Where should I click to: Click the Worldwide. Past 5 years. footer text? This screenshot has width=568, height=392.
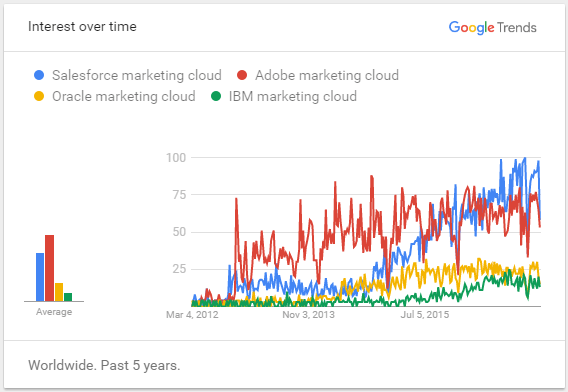(x=104, y=365)
